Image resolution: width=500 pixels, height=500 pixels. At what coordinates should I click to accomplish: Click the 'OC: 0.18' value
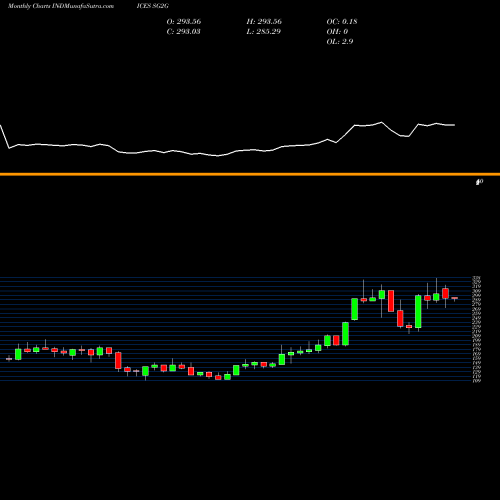click(x=342, y=22)
